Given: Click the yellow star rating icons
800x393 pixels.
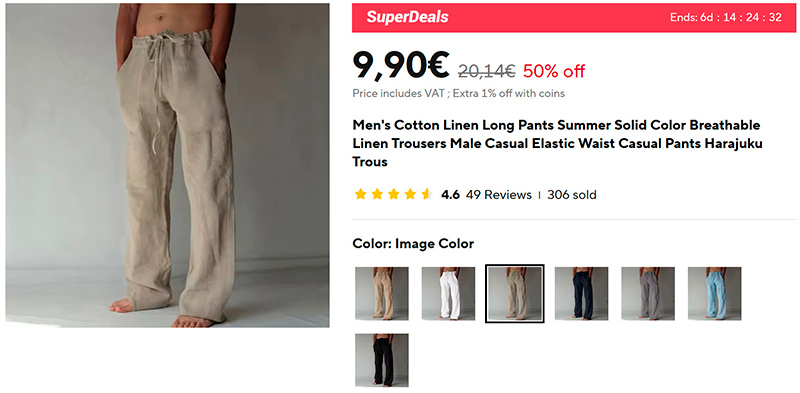Looking at the screenshot, I should coord(394,194).
